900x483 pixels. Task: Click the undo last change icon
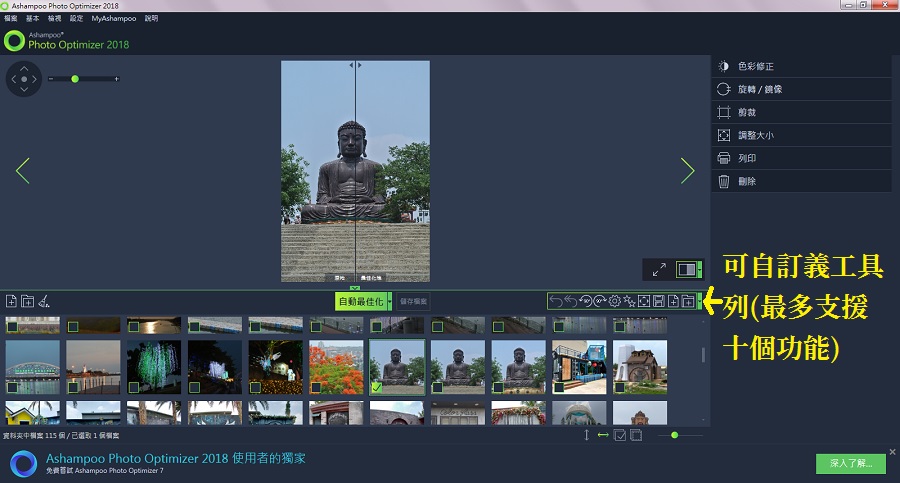pos(555,301)
